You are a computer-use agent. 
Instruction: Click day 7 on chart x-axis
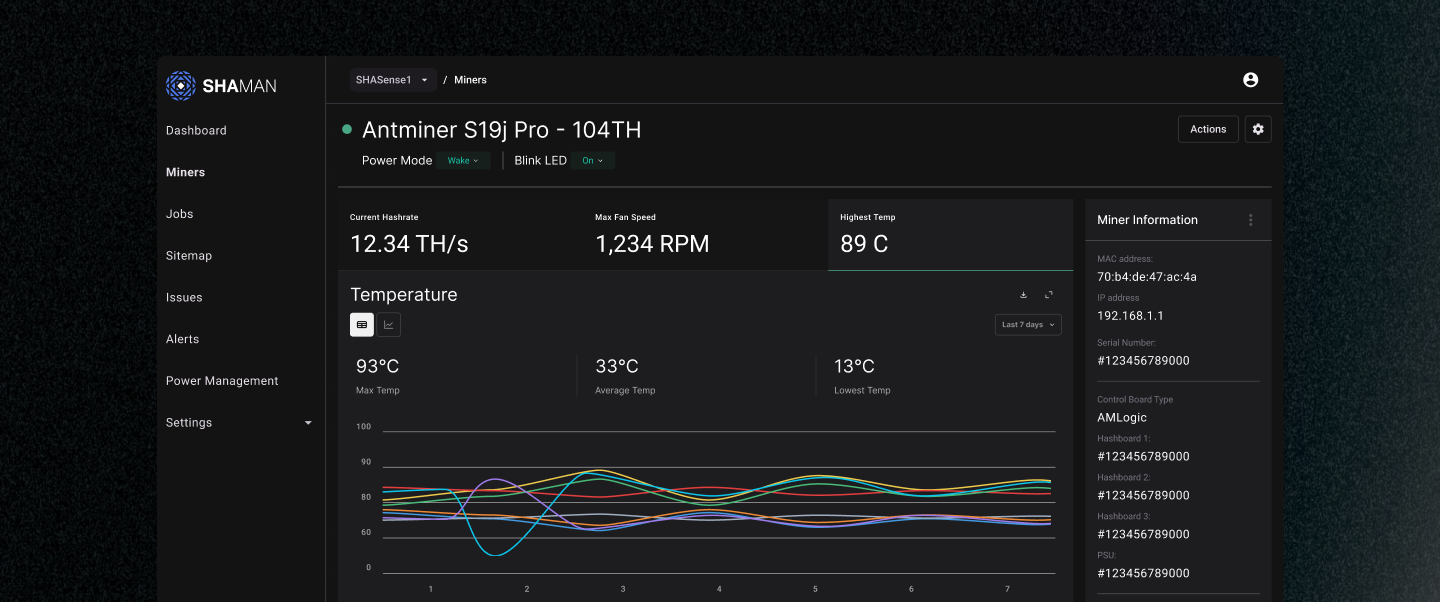tap(1007, 589)
